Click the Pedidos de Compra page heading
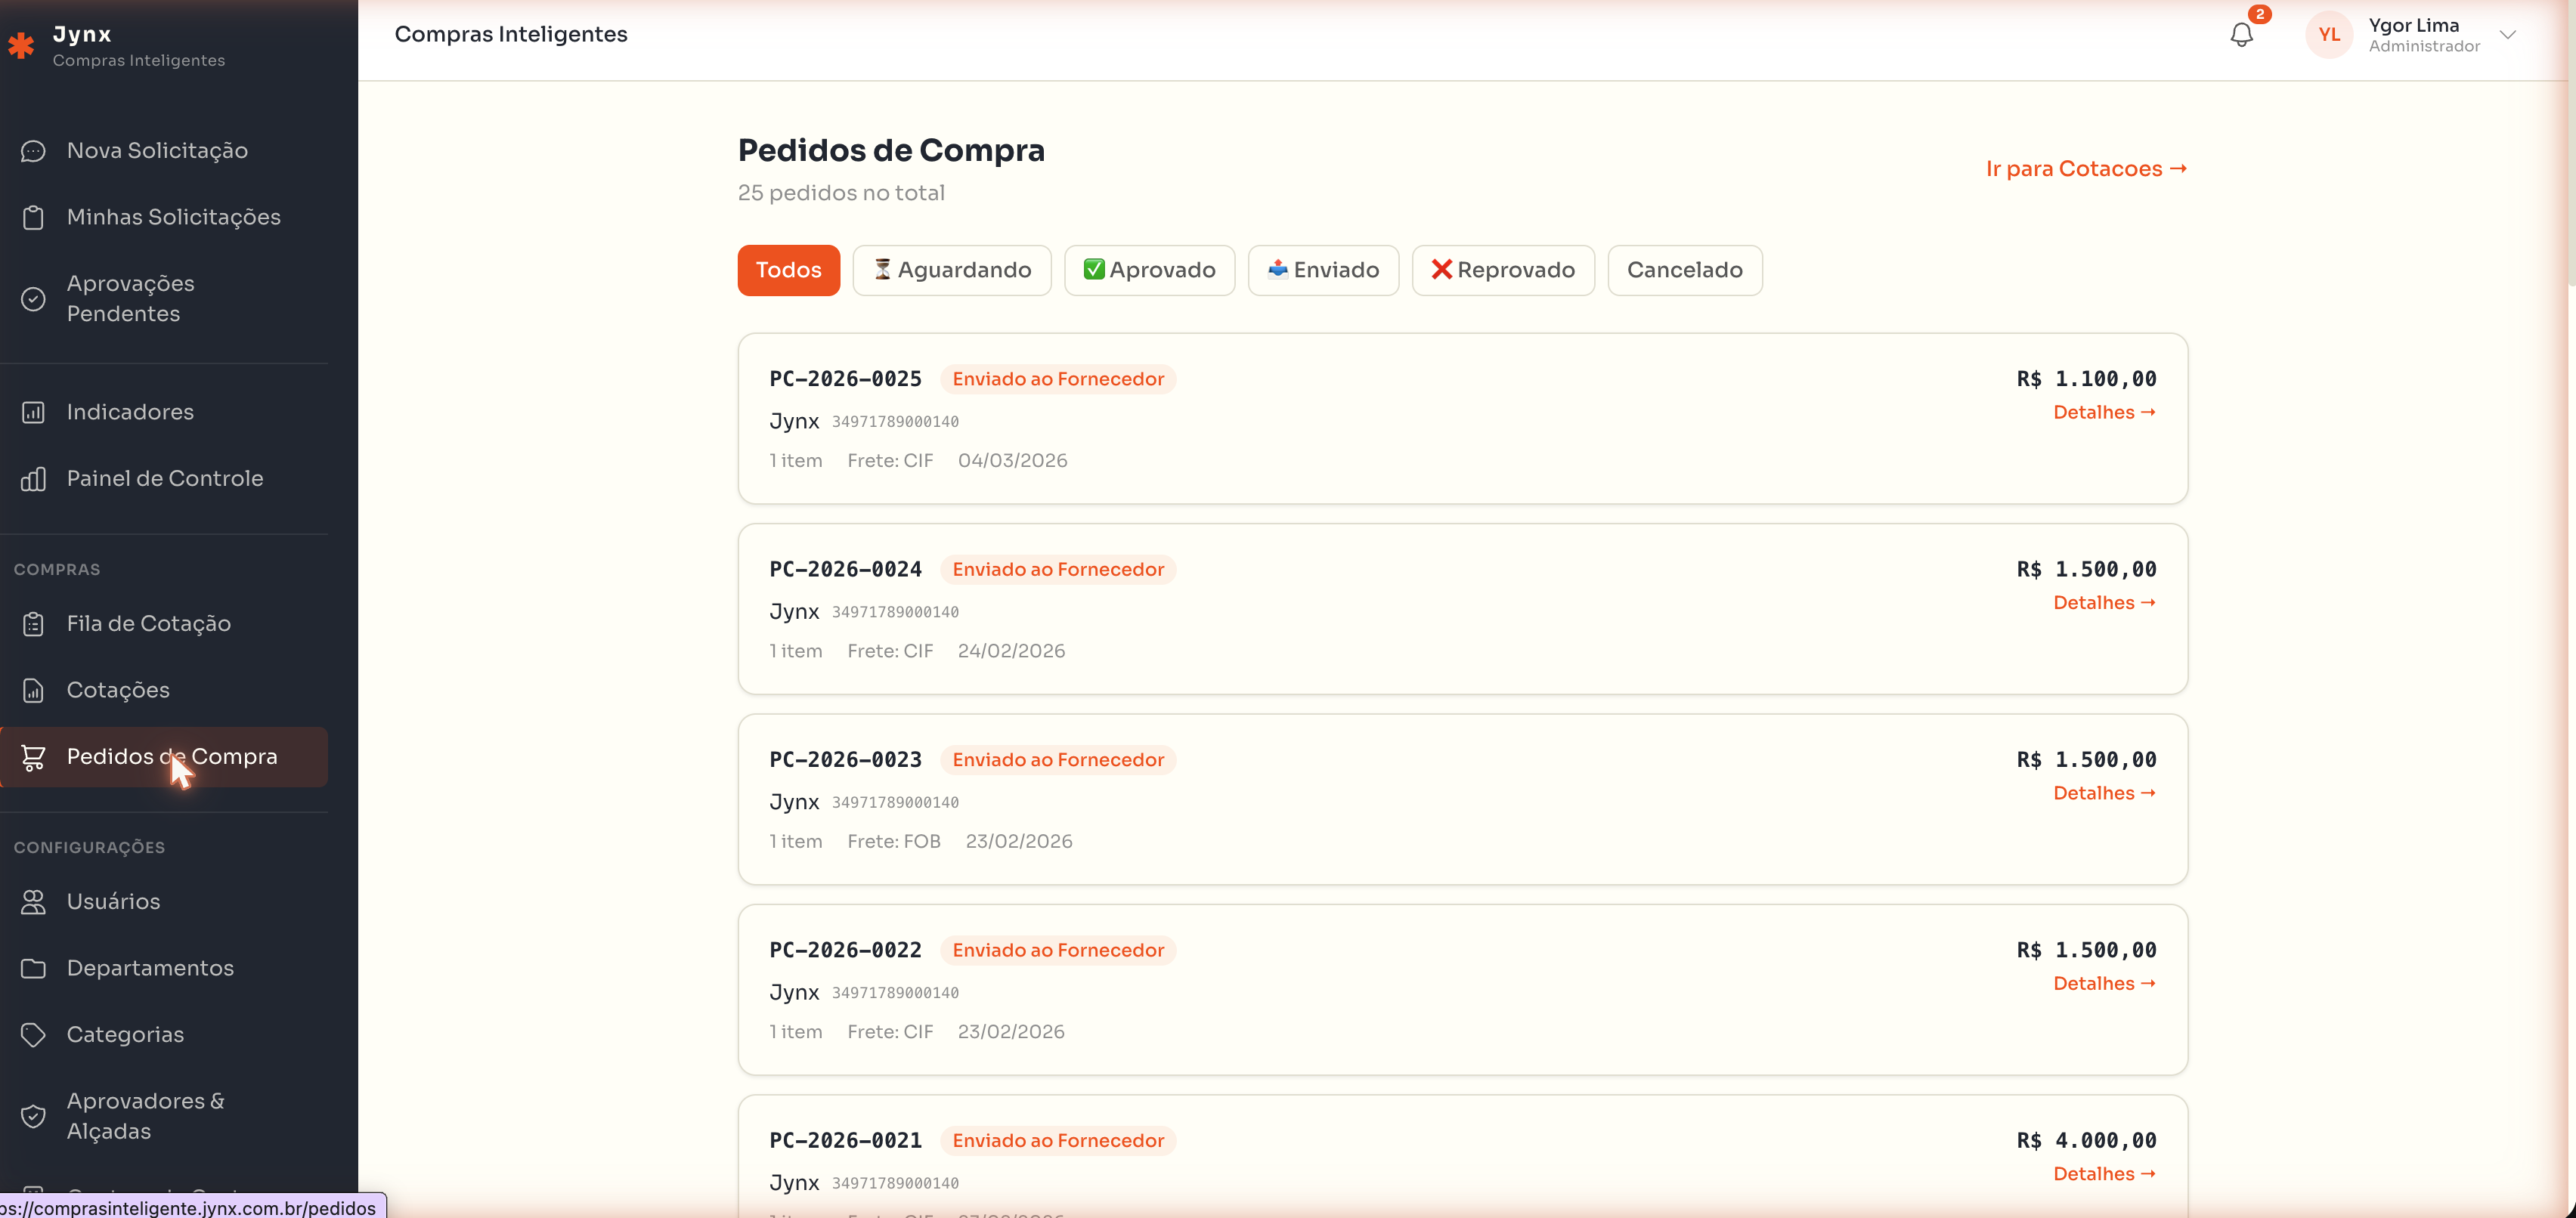 (891, 151)
